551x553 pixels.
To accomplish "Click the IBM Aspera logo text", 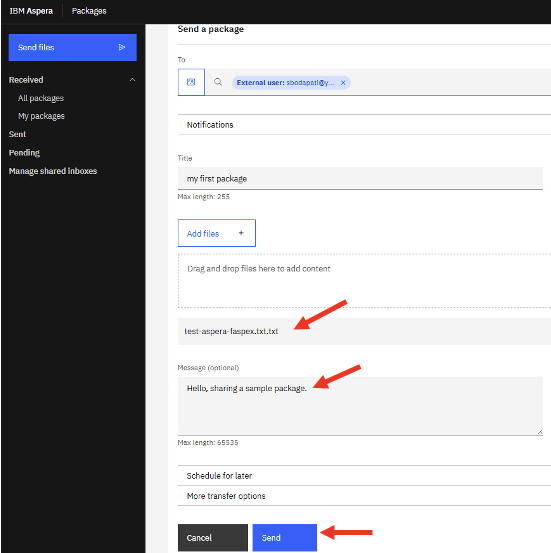I will (31, 11).
